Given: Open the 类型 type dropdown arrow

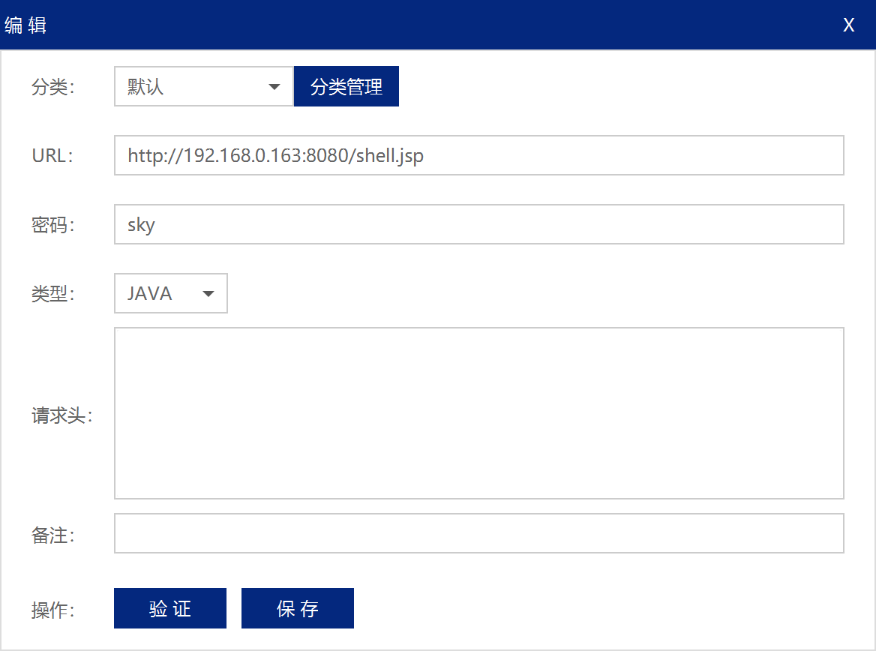Looking at the screenshot, I should coord(207,293).
